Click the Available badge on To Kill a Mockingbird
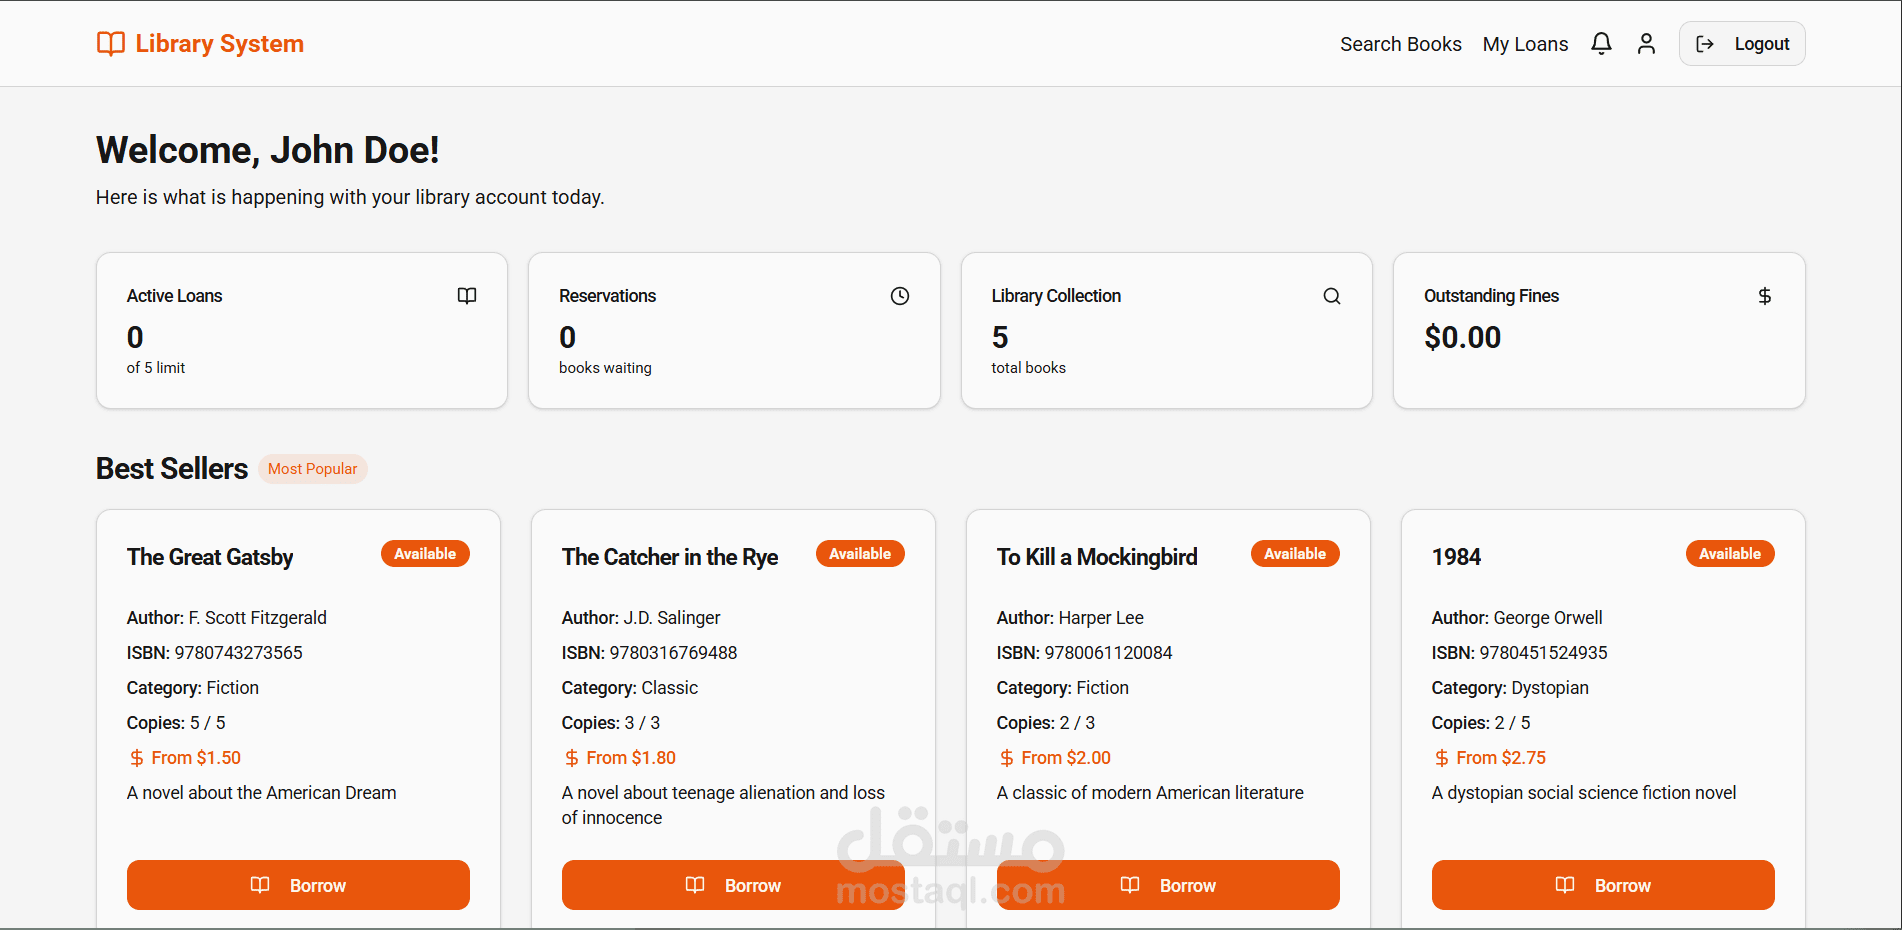Image resolution: width=1902 pixels, height=930 pixels. [x=1295, y=553]
